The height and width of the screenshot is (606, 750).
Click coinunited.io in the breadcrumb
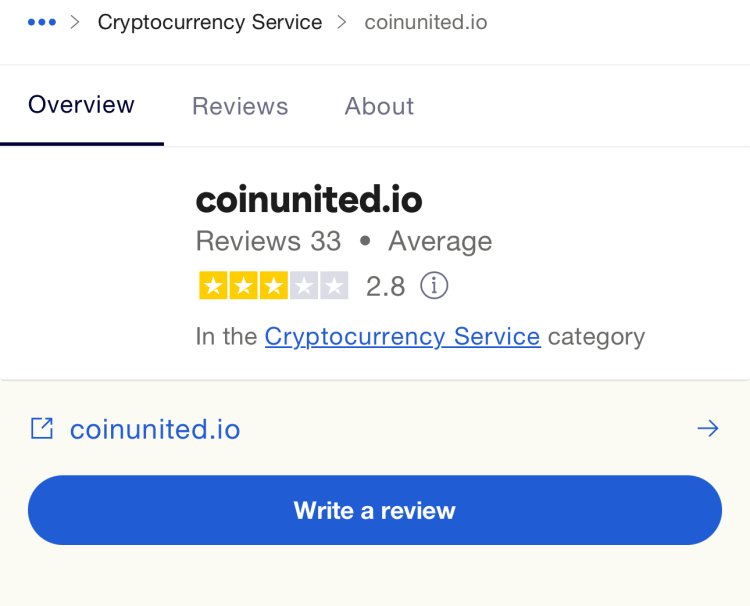click(426, 22)
